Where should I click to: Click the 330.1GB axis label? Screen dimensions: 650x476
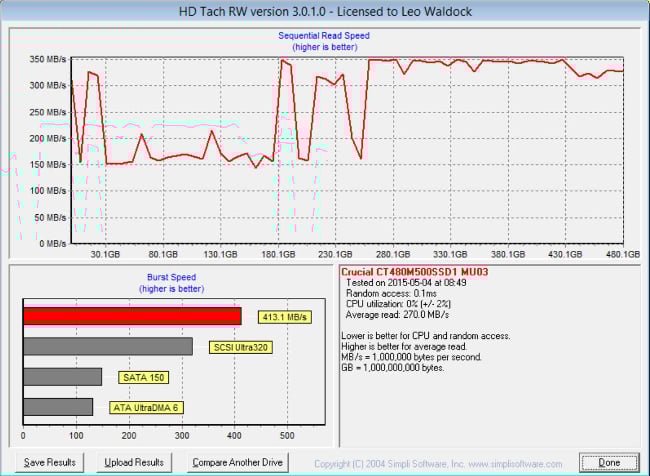(x=450, y=254)
